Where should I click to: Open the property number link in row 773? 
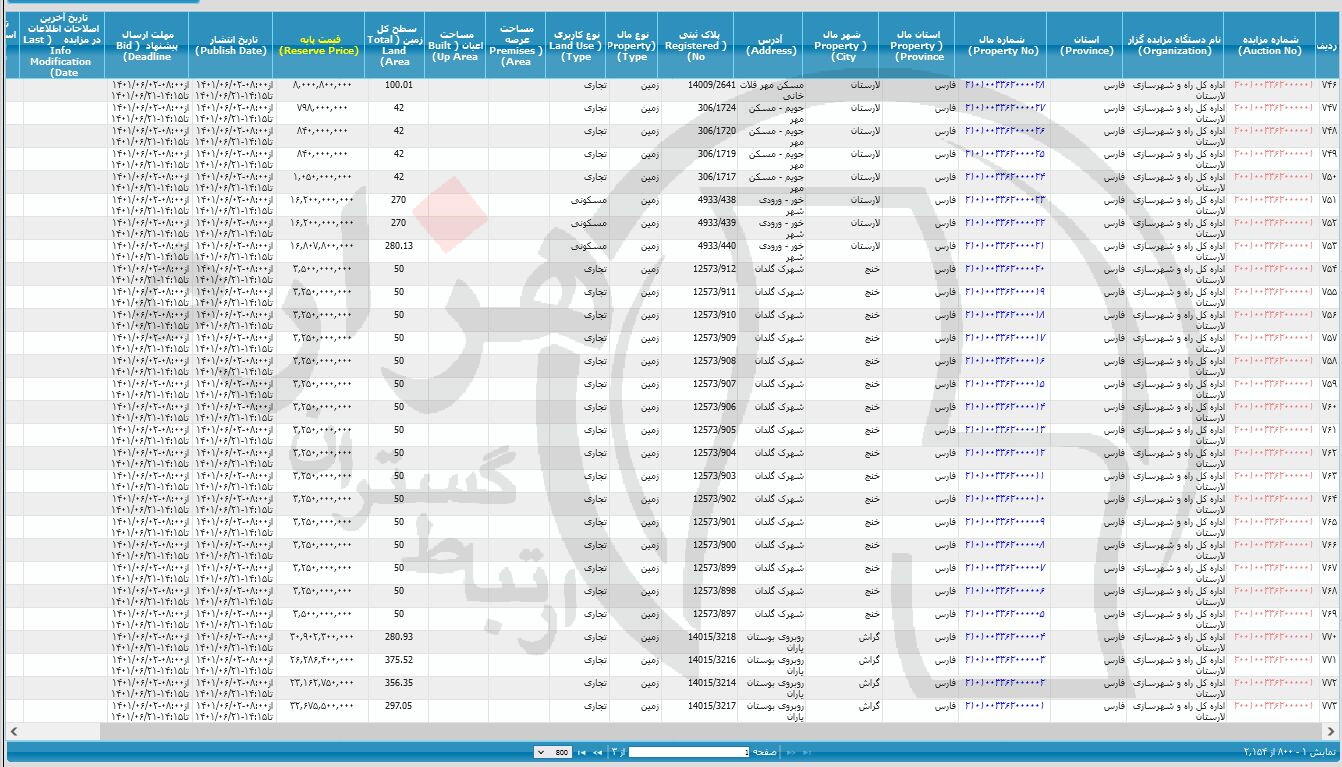(1005, 705)
